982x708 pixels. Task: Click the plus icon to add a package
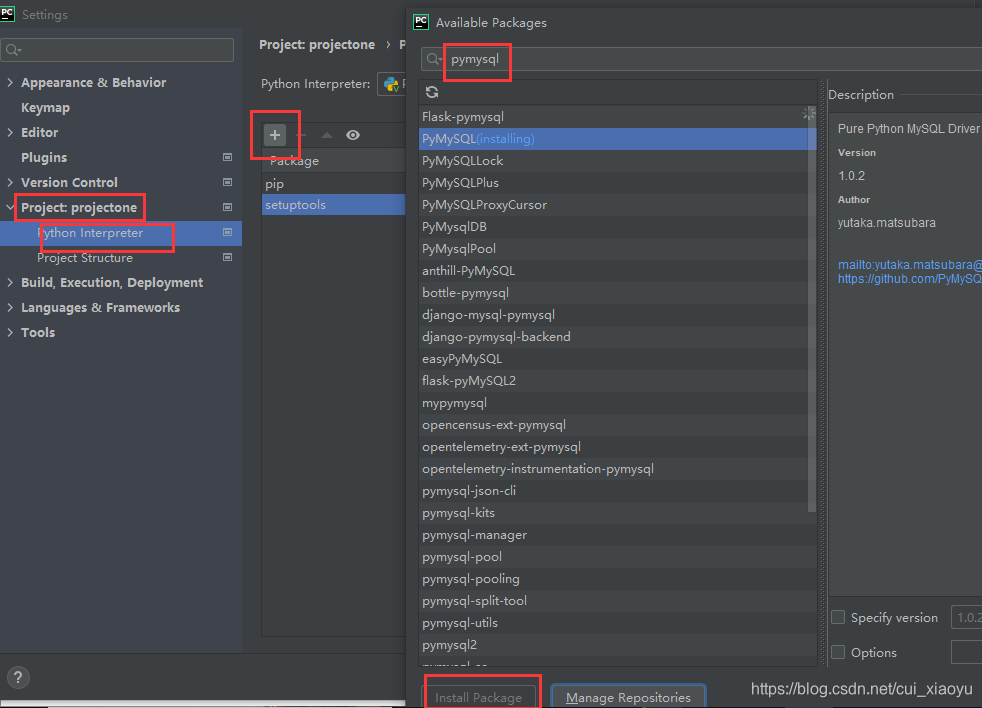pos(274,135)
